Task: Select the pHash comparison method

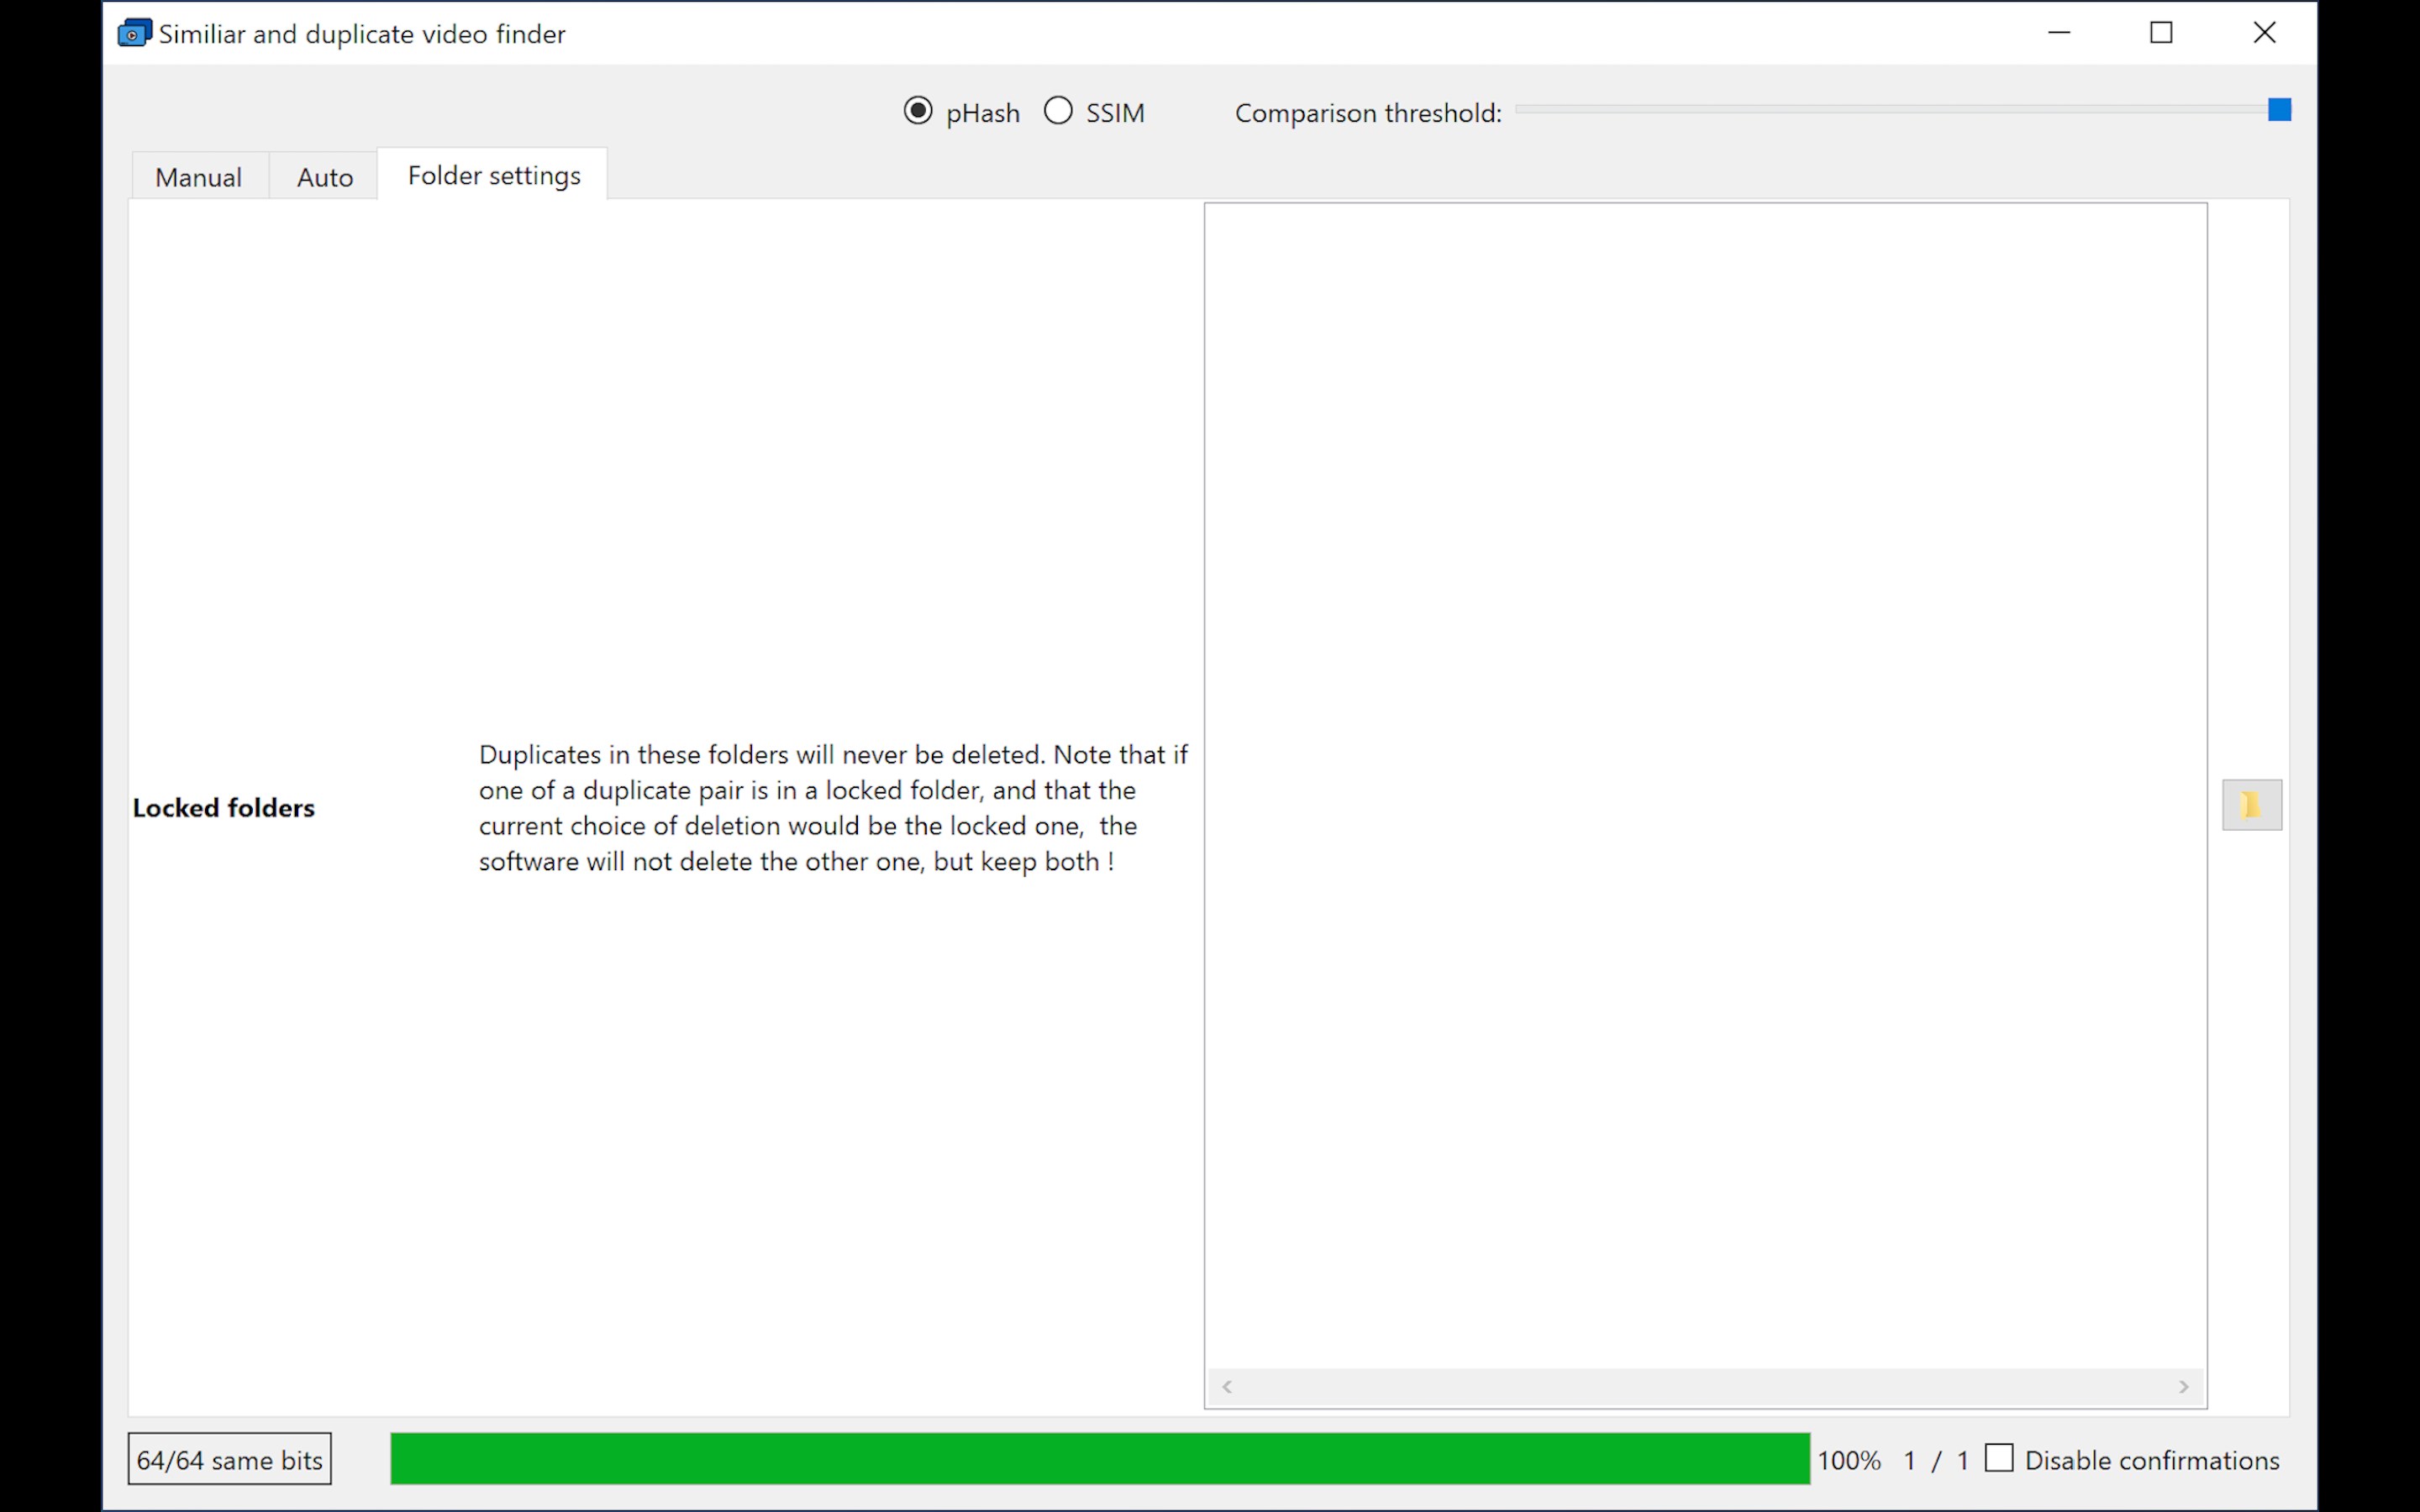Action: [x=918, y=111]
